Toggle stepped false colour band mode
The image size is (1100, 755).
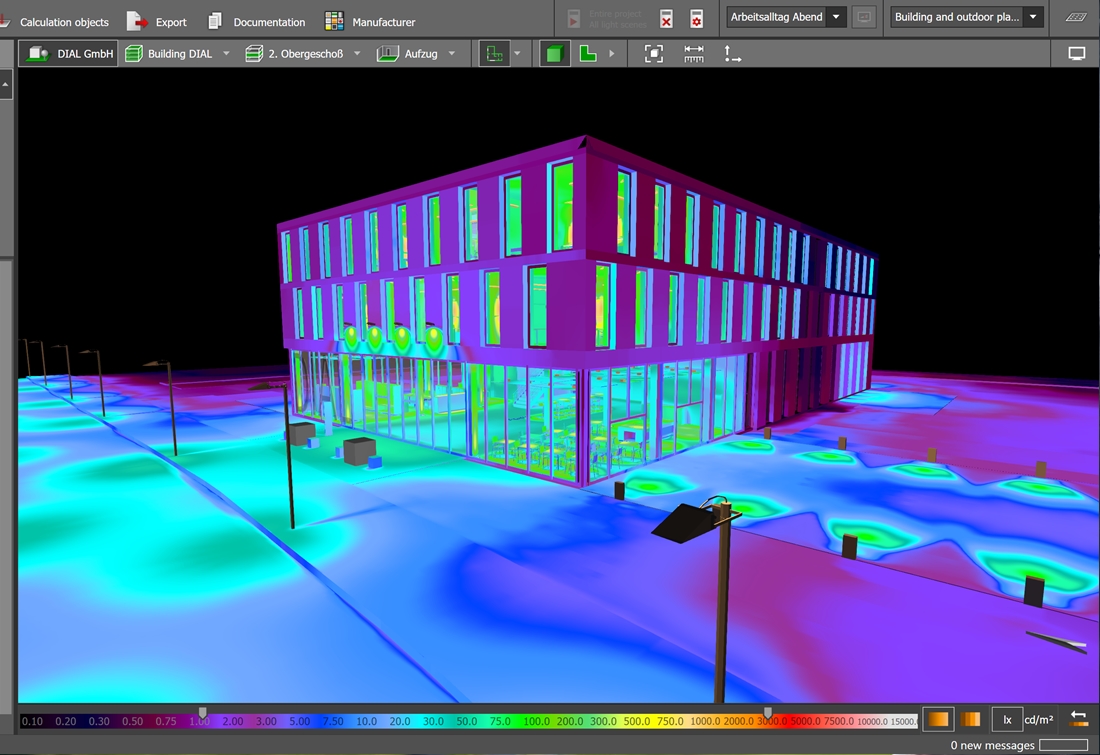971,719
